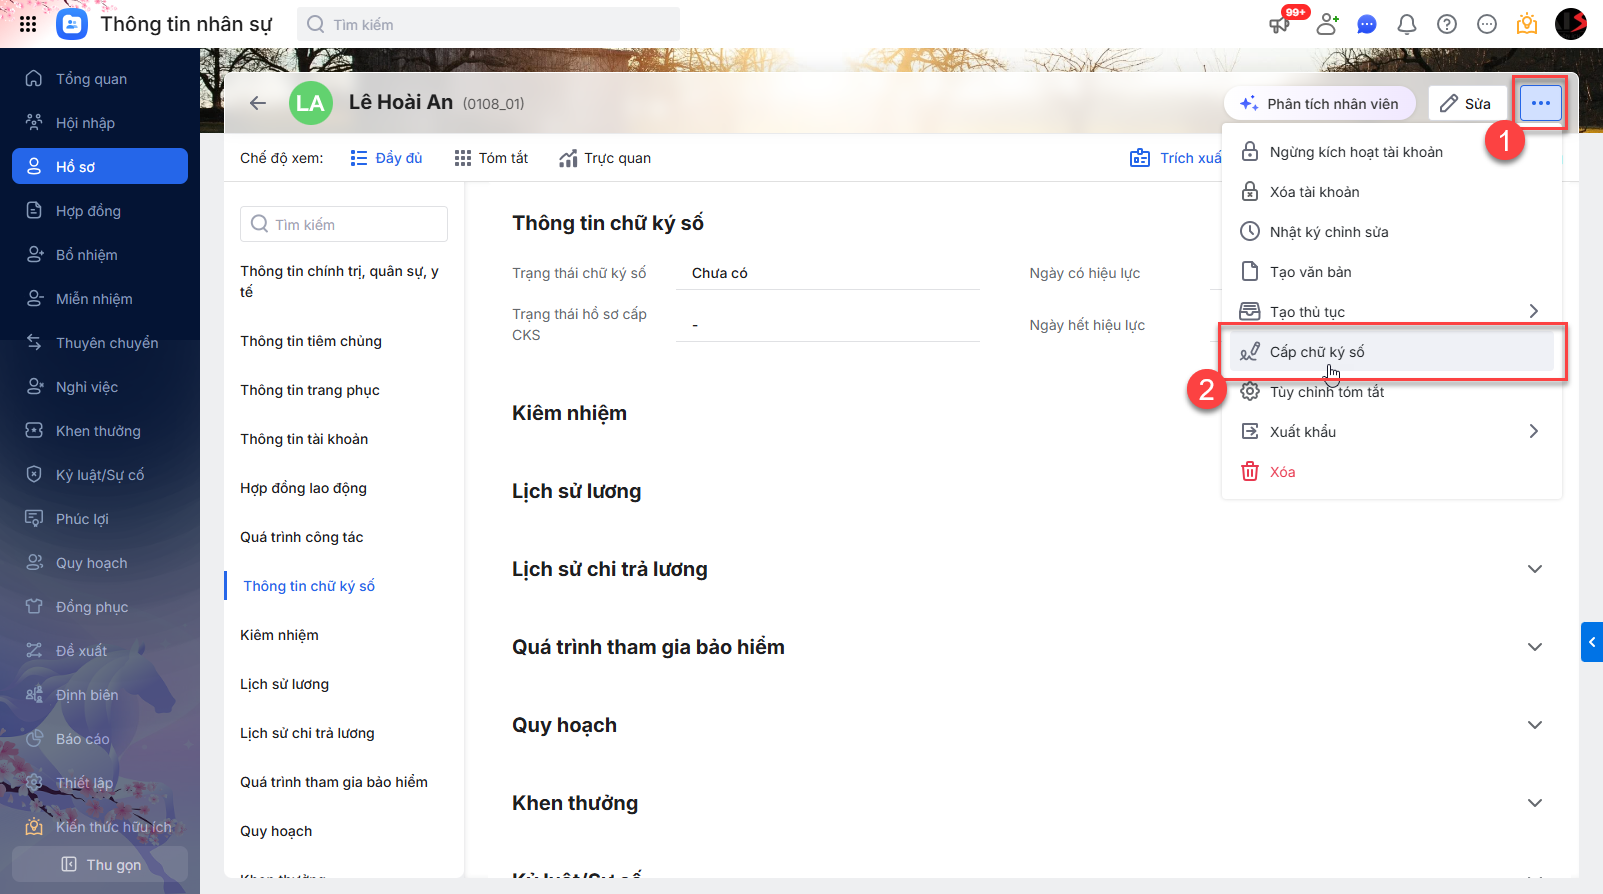This screenshot has height=894, width=1603.
Task: Switch view mode to Tóm tắt
Action: click(491, 158)
